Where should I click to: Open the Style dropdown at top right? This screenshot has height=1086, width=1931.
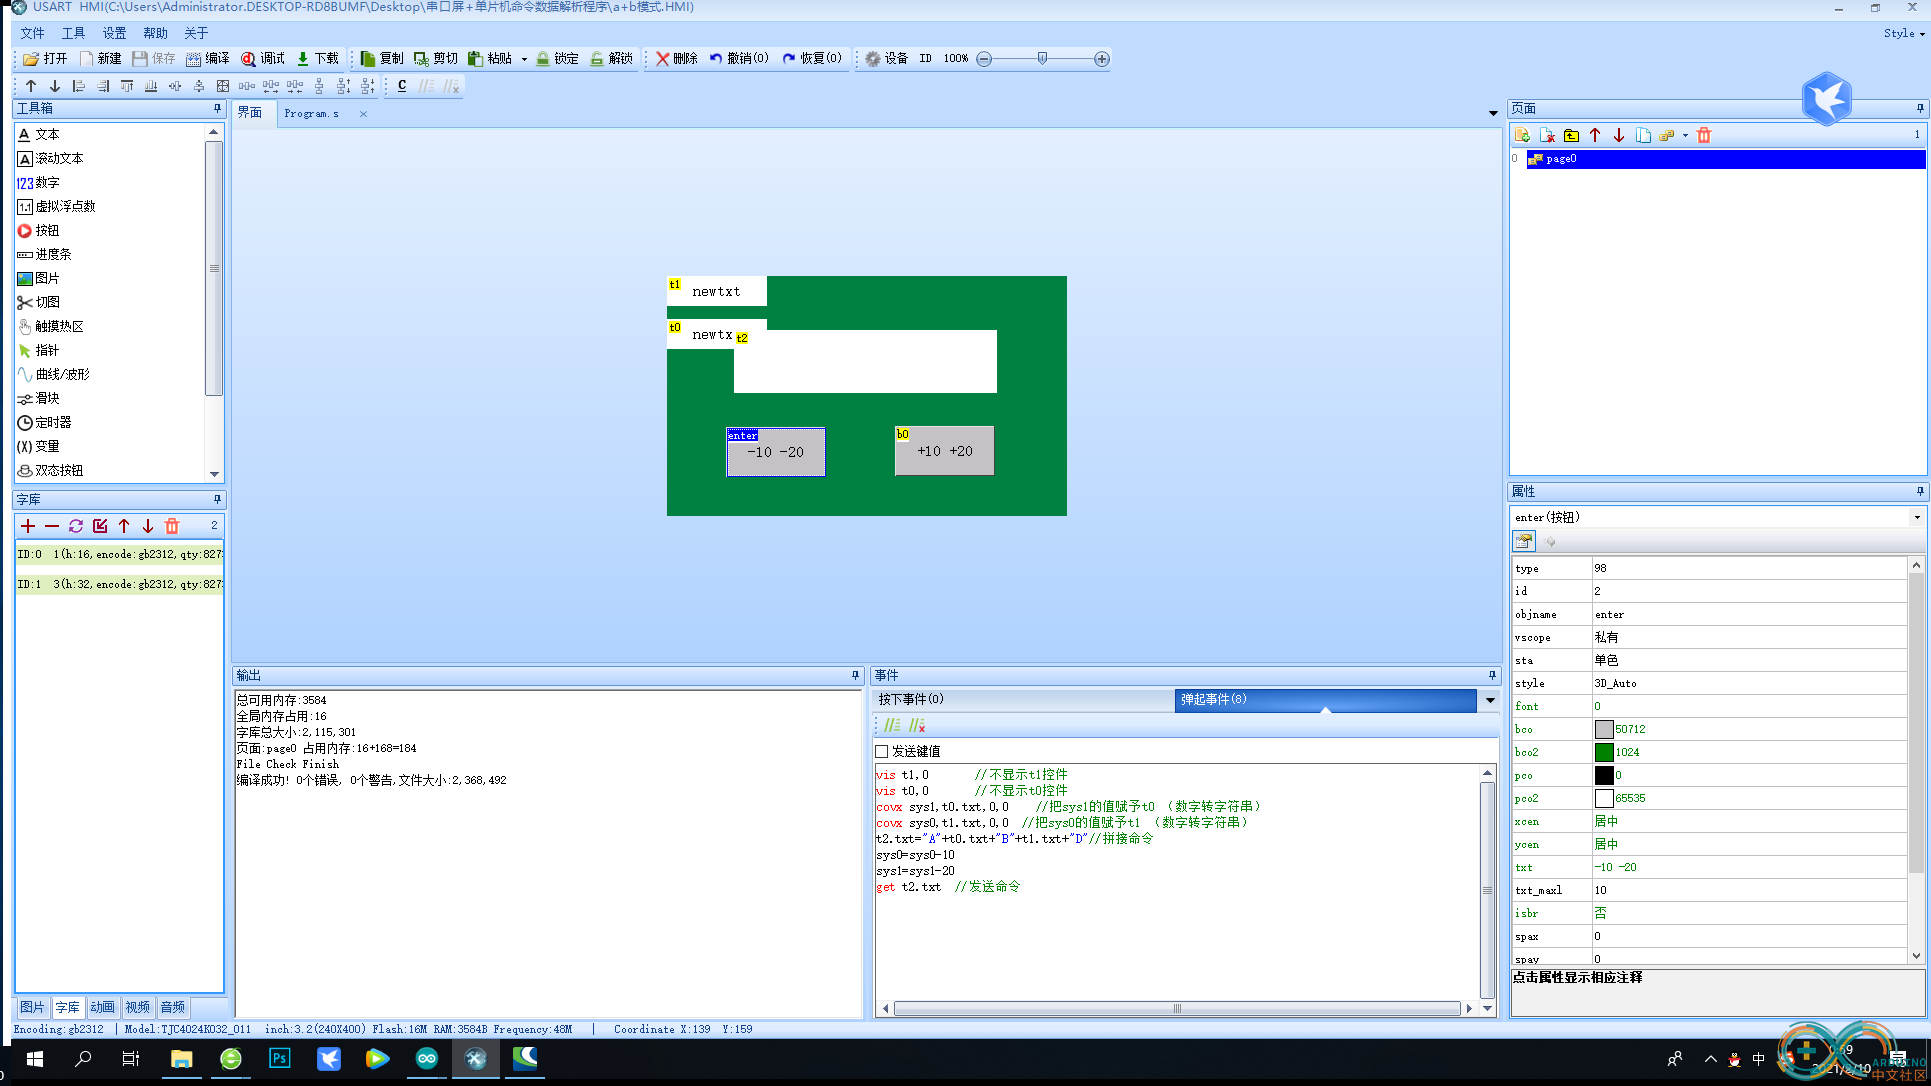(x=1904, y=33)
